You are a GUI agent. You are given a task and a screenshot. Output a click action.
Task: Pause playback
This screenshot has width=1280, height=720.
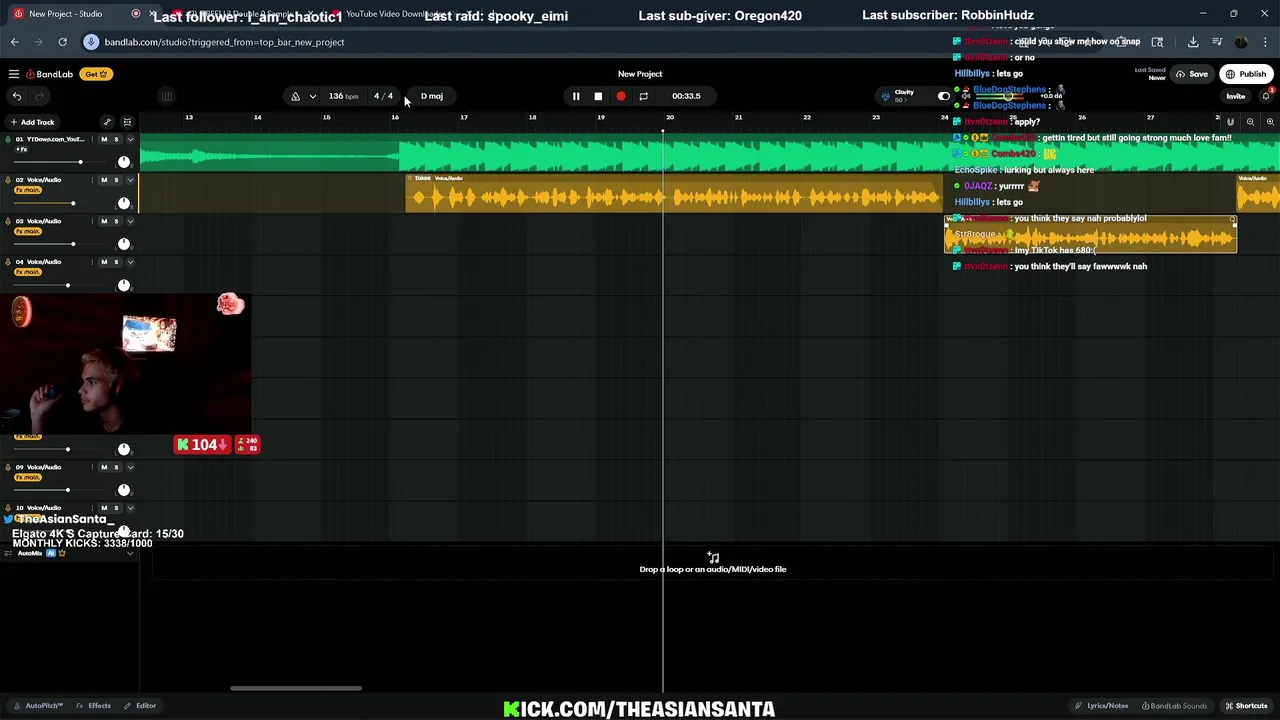pos(576,96)
